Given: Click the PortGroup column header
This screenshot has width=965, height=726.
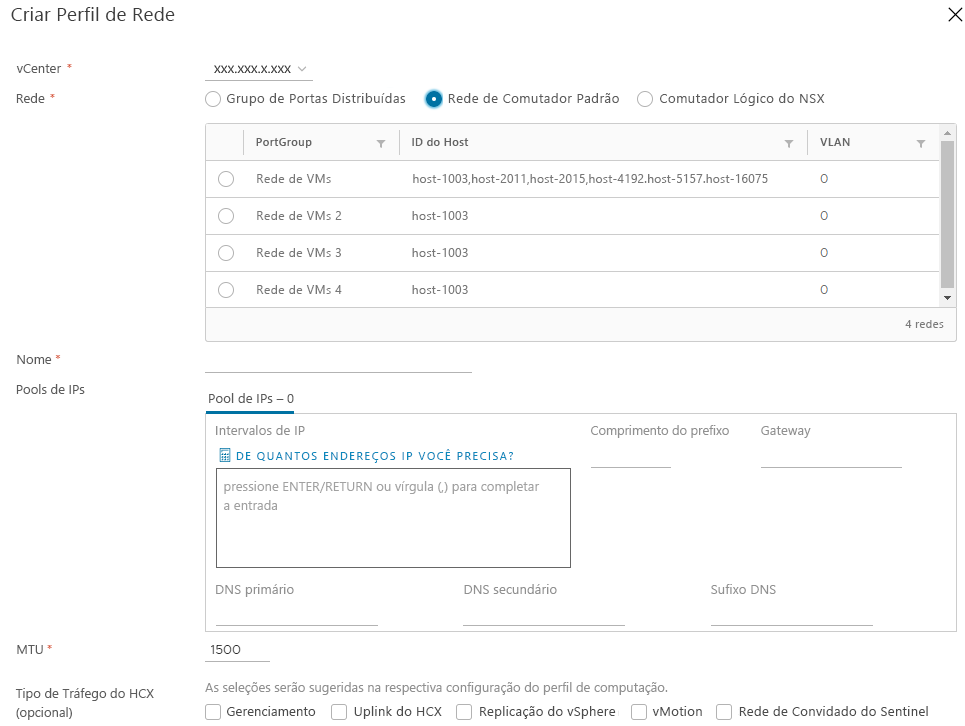Looking at the screenshot, I should pos(284,142).
